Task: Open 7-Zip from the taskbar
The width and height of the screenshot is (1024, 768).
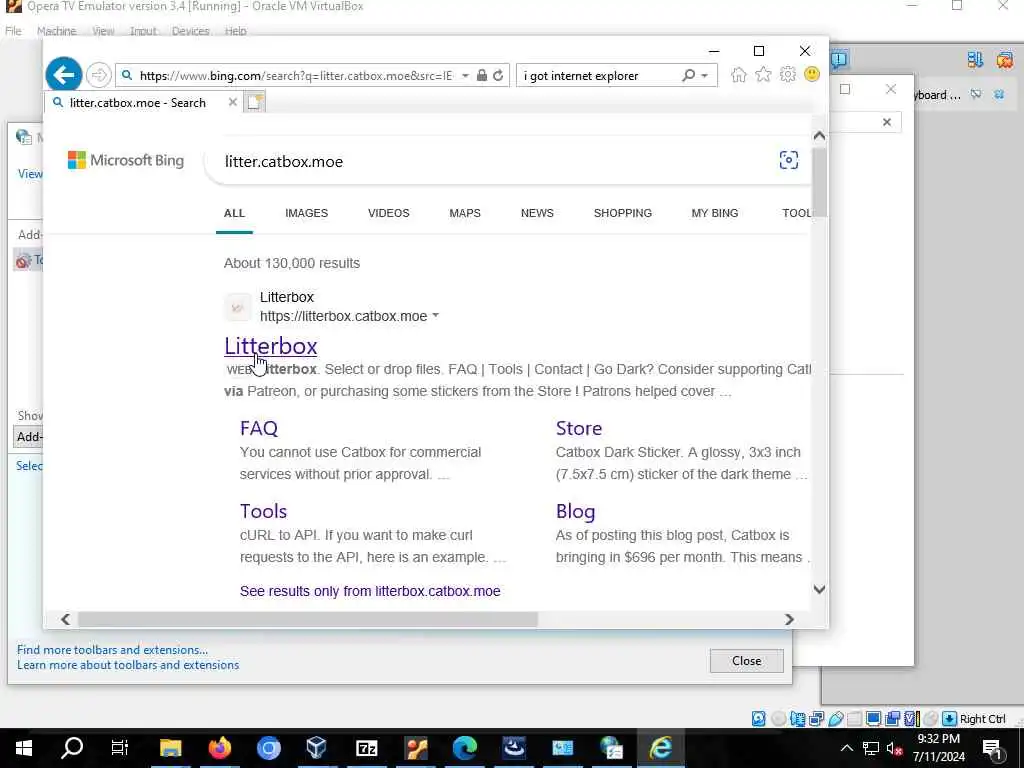Action: click(x=367, y=748)
